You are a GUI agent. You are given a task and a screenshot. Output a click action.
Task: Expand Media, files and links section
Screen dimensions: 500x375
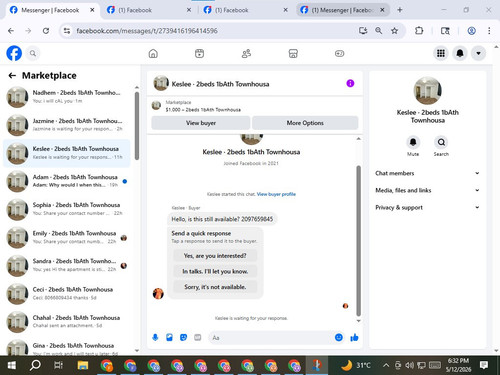point(428,190)
